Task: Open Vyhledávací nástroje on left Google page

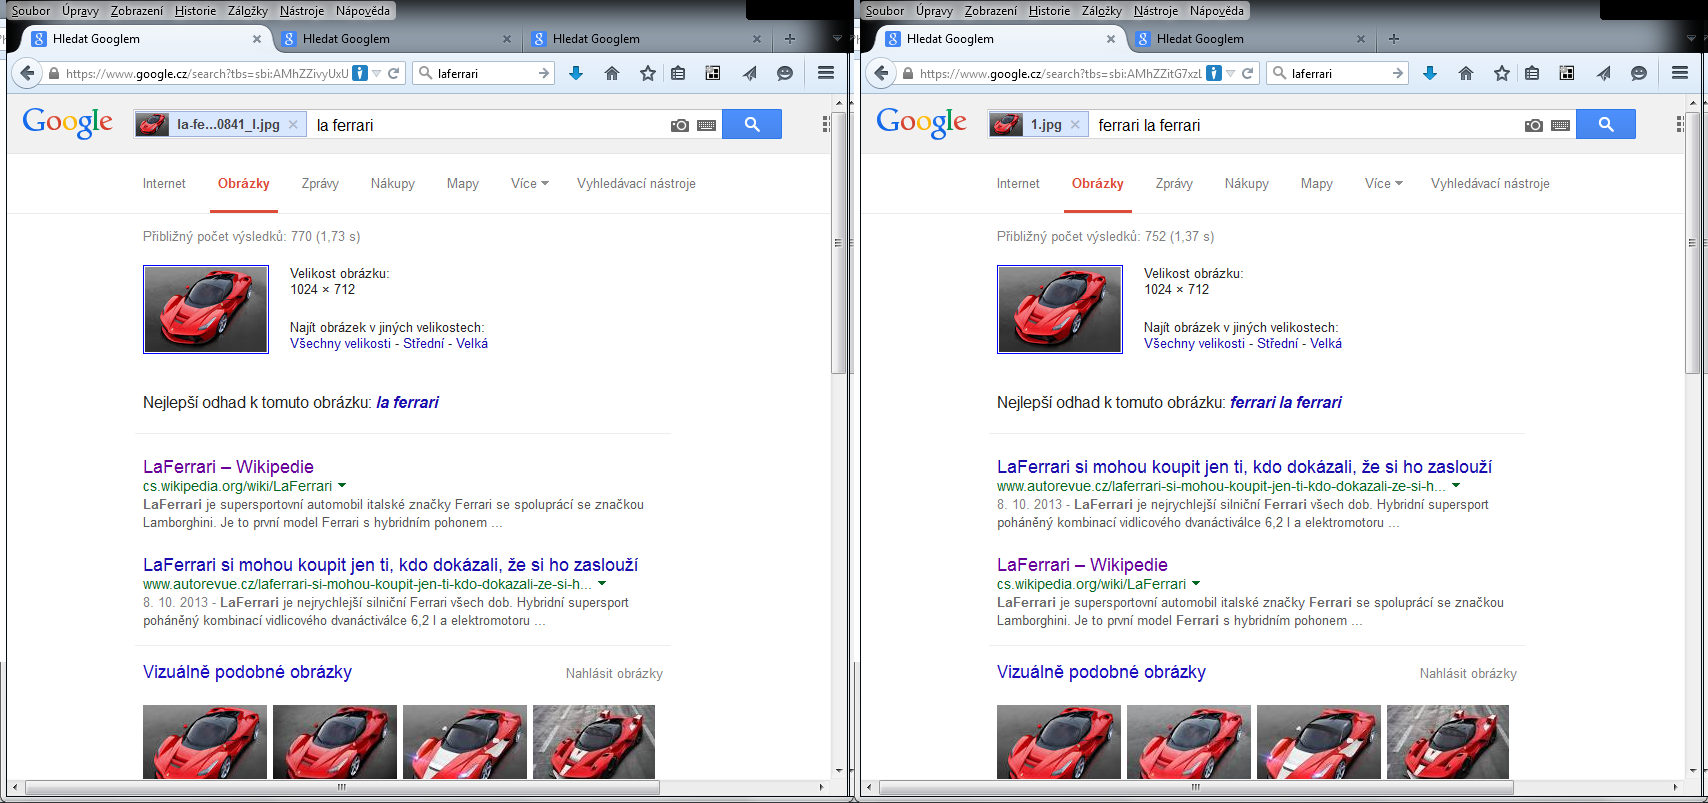Action: [636, 183]
